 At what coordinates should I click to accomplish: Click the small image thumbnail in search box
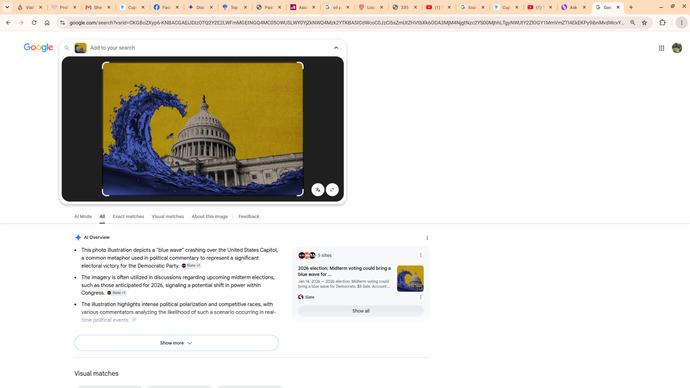pos(80,48)
